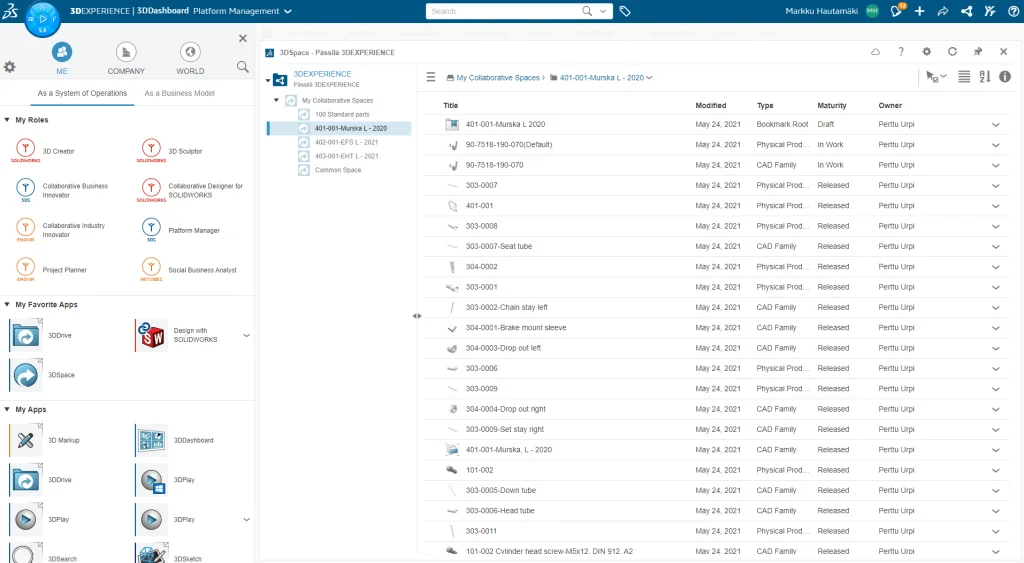1024x563 pixels.
Task: Click the 3DEXPERIENCE compass play button
Action: 42,18
